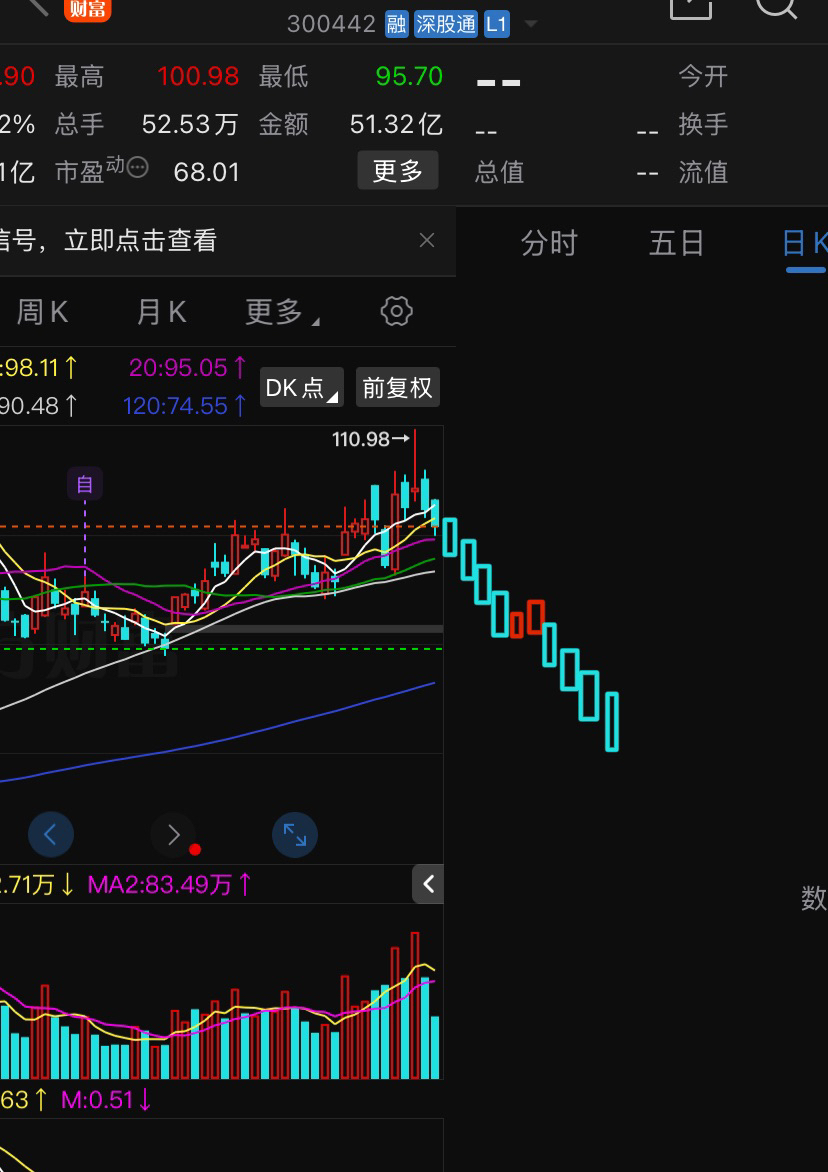Open search magnifier icon
Image resolution: width=828 pixels, height=1172 pixels.
pyautogui.click(x=777, y=9)
